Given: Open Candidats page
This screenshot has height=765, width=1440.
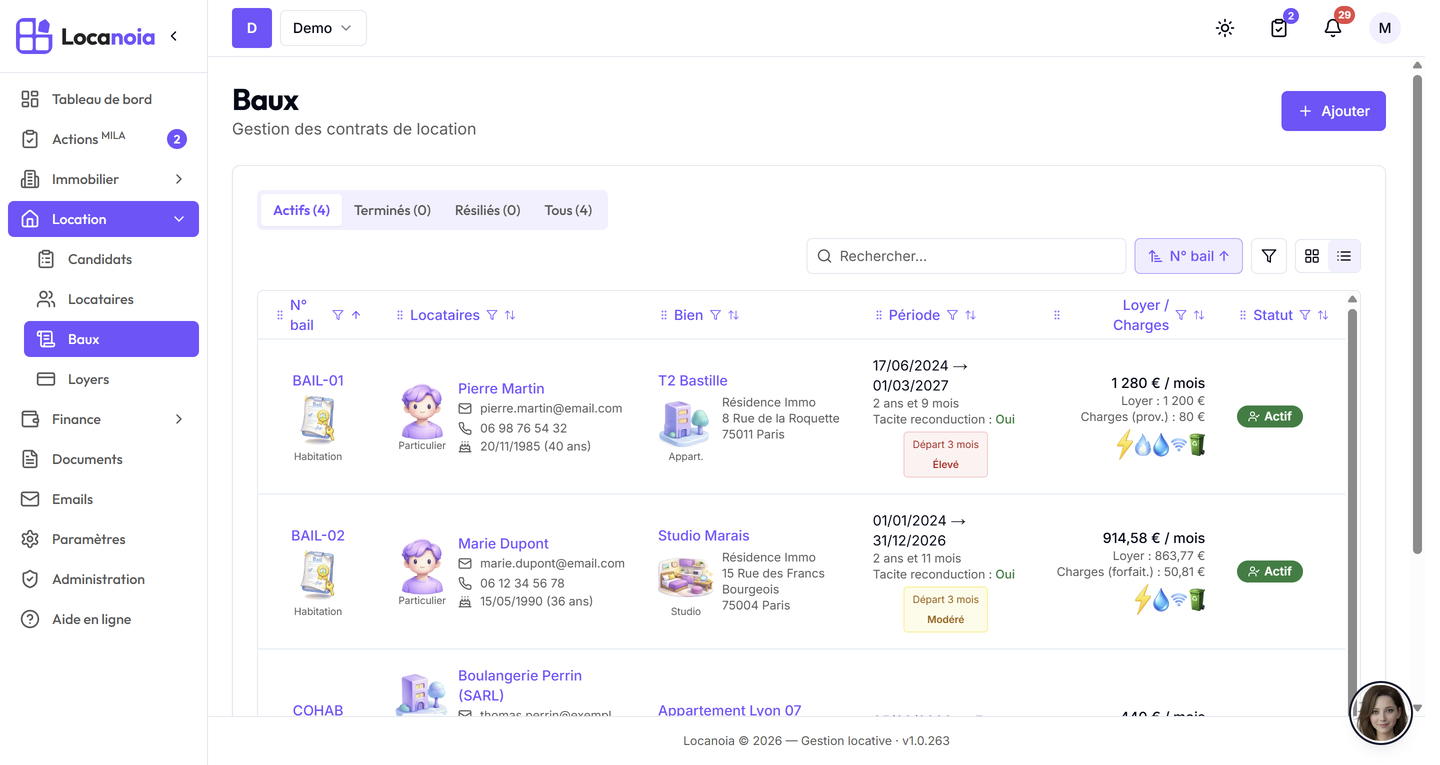Looking at the screenshot, I should (x=111, y=259).
